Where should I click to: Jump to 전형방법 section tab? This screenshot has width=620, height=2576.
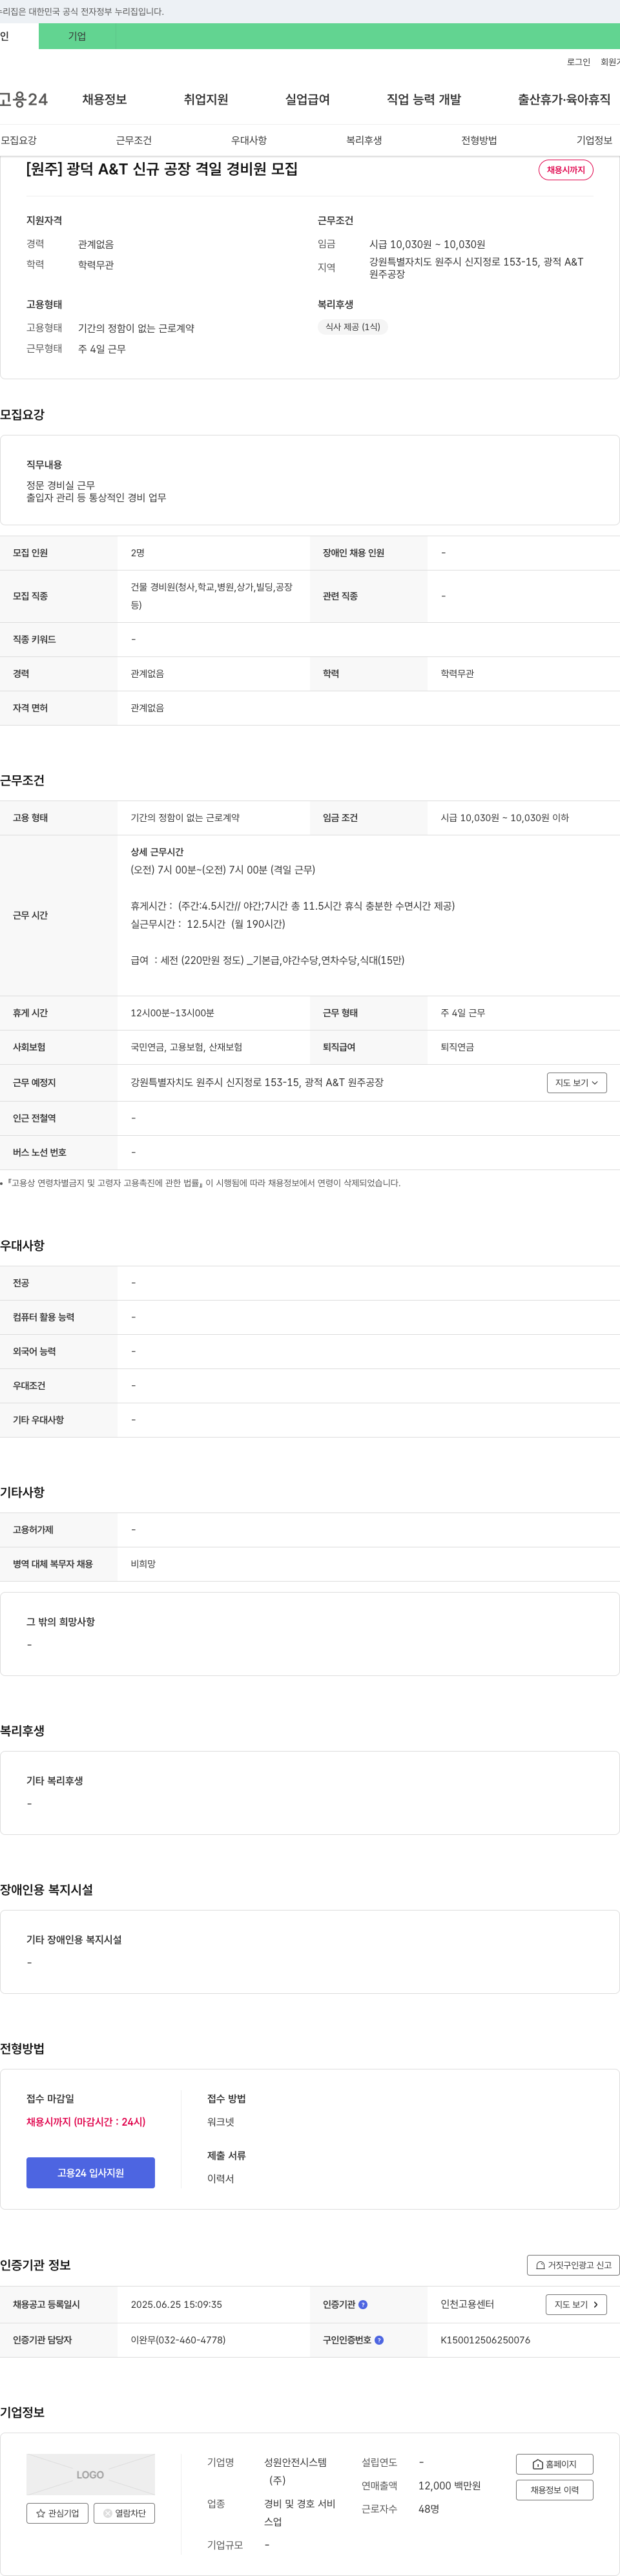[479, 140]
